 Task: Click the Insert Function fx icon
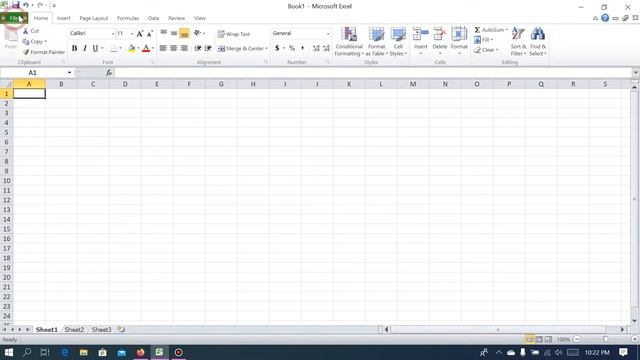point(109,73)
